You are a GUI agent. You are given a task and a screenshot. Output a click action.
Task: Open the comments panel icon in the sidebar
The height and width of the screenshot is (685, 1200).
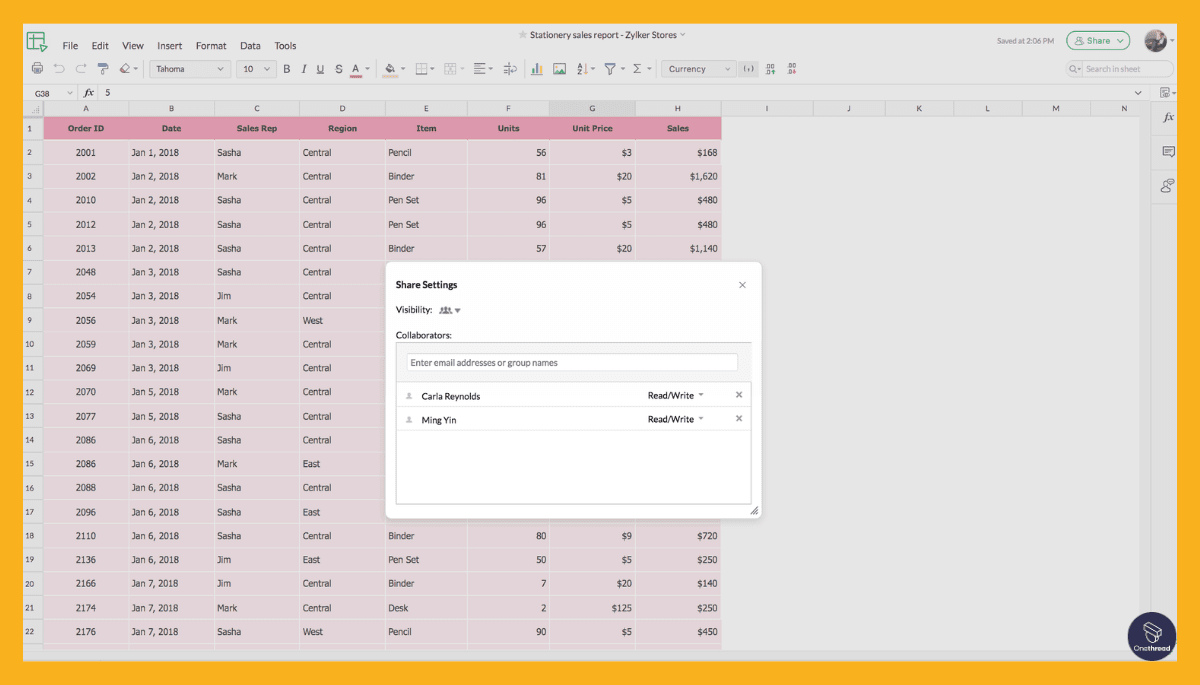1164,151
